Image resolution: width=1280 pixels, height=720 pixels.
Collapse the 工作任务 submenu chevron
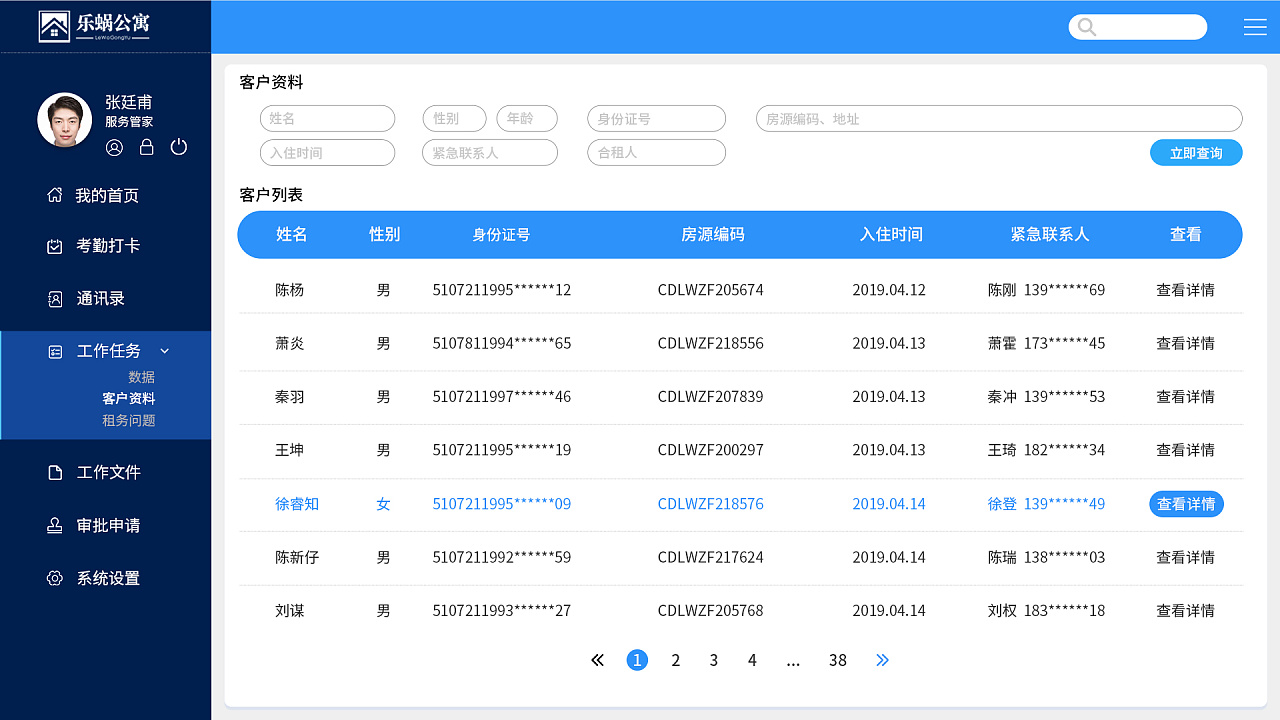[163, 351]
